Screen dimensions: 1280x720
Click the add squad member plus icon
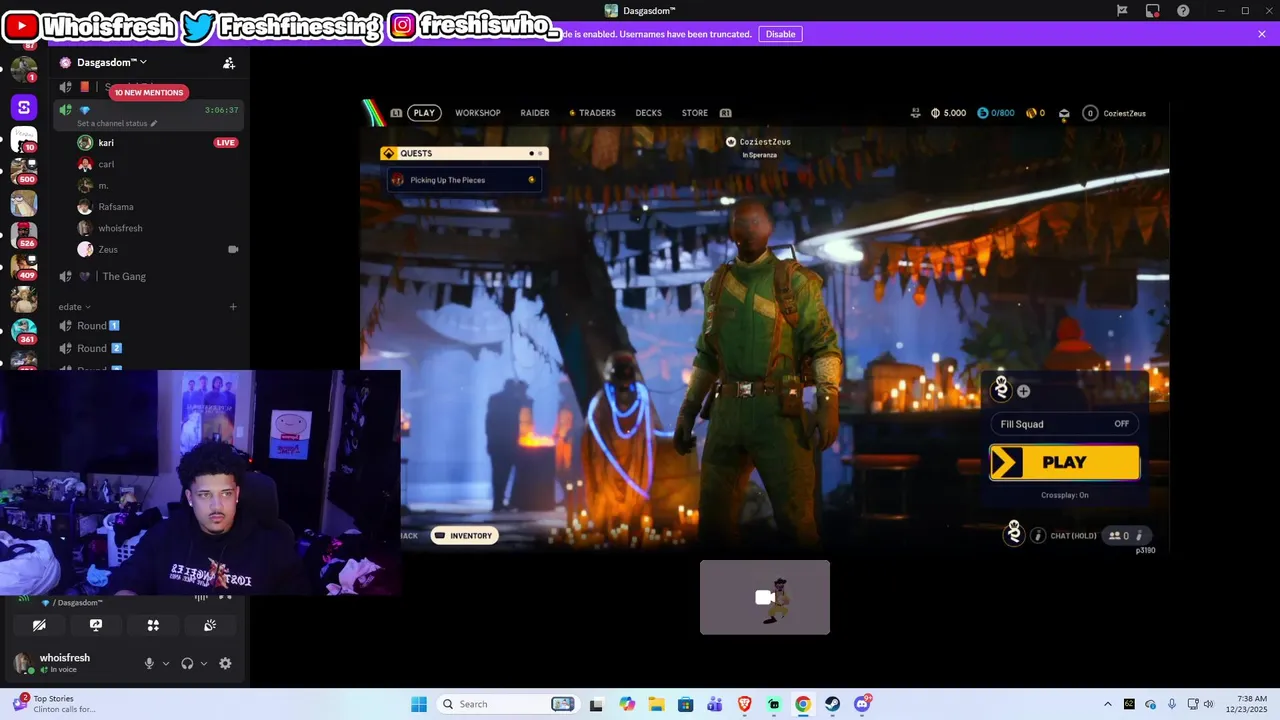point(1023,391)
